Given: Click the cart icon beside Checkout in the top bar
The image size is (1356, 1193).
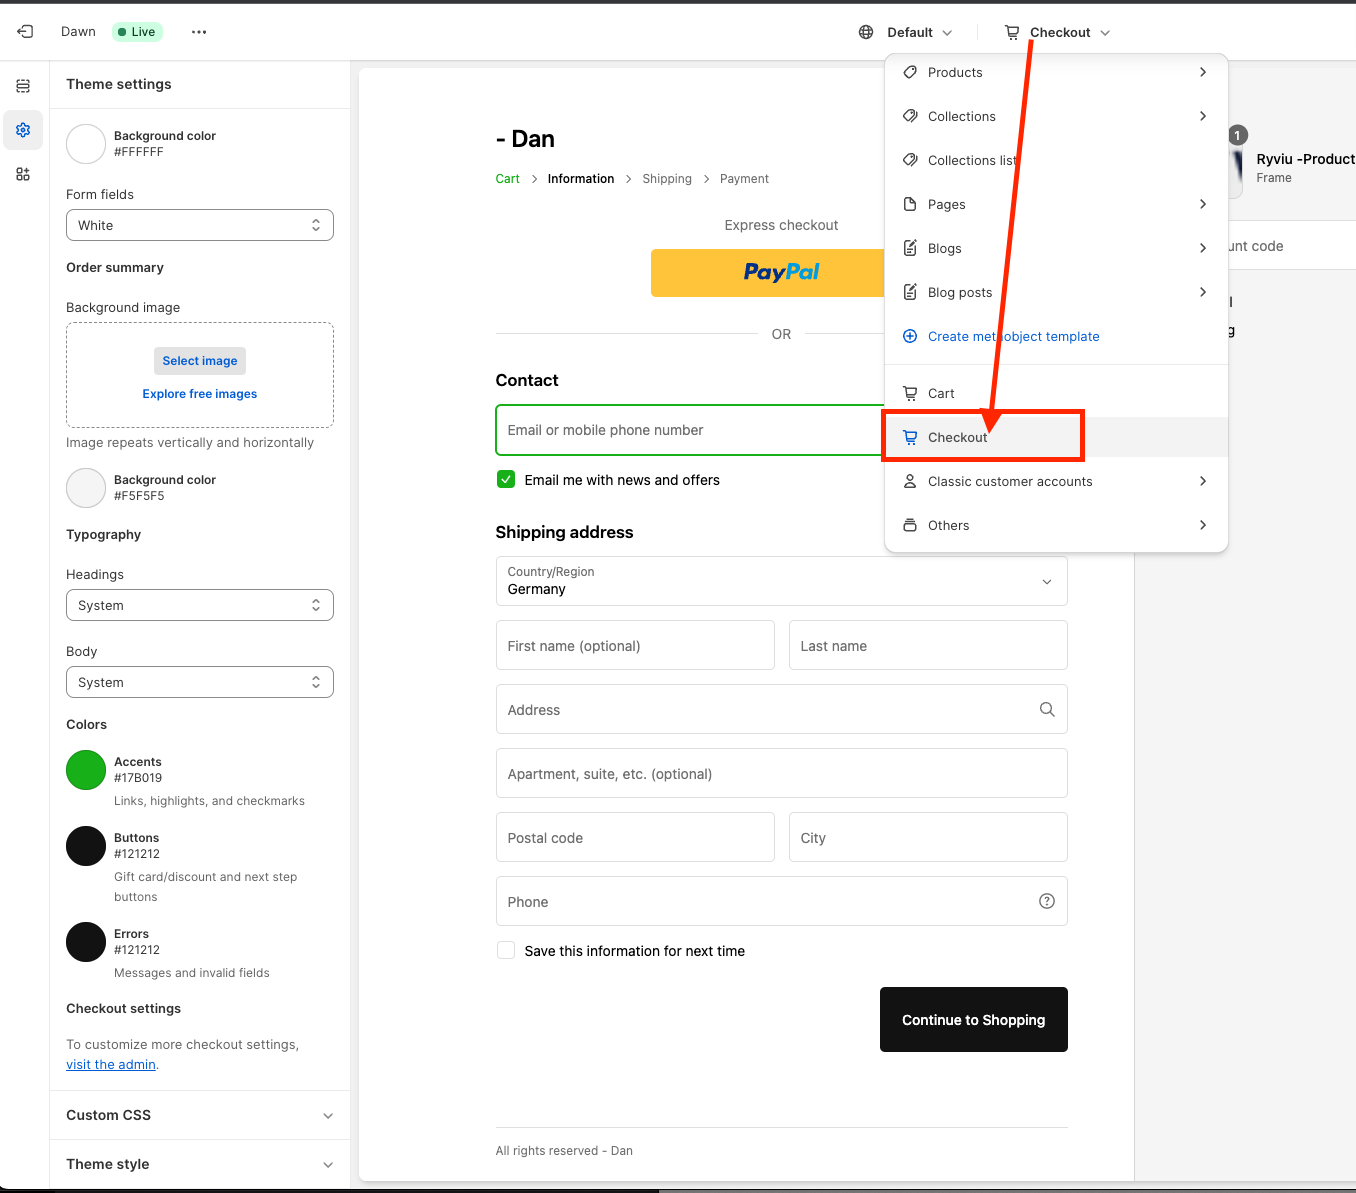Looking at the screenshot, I should [1012, 32].
